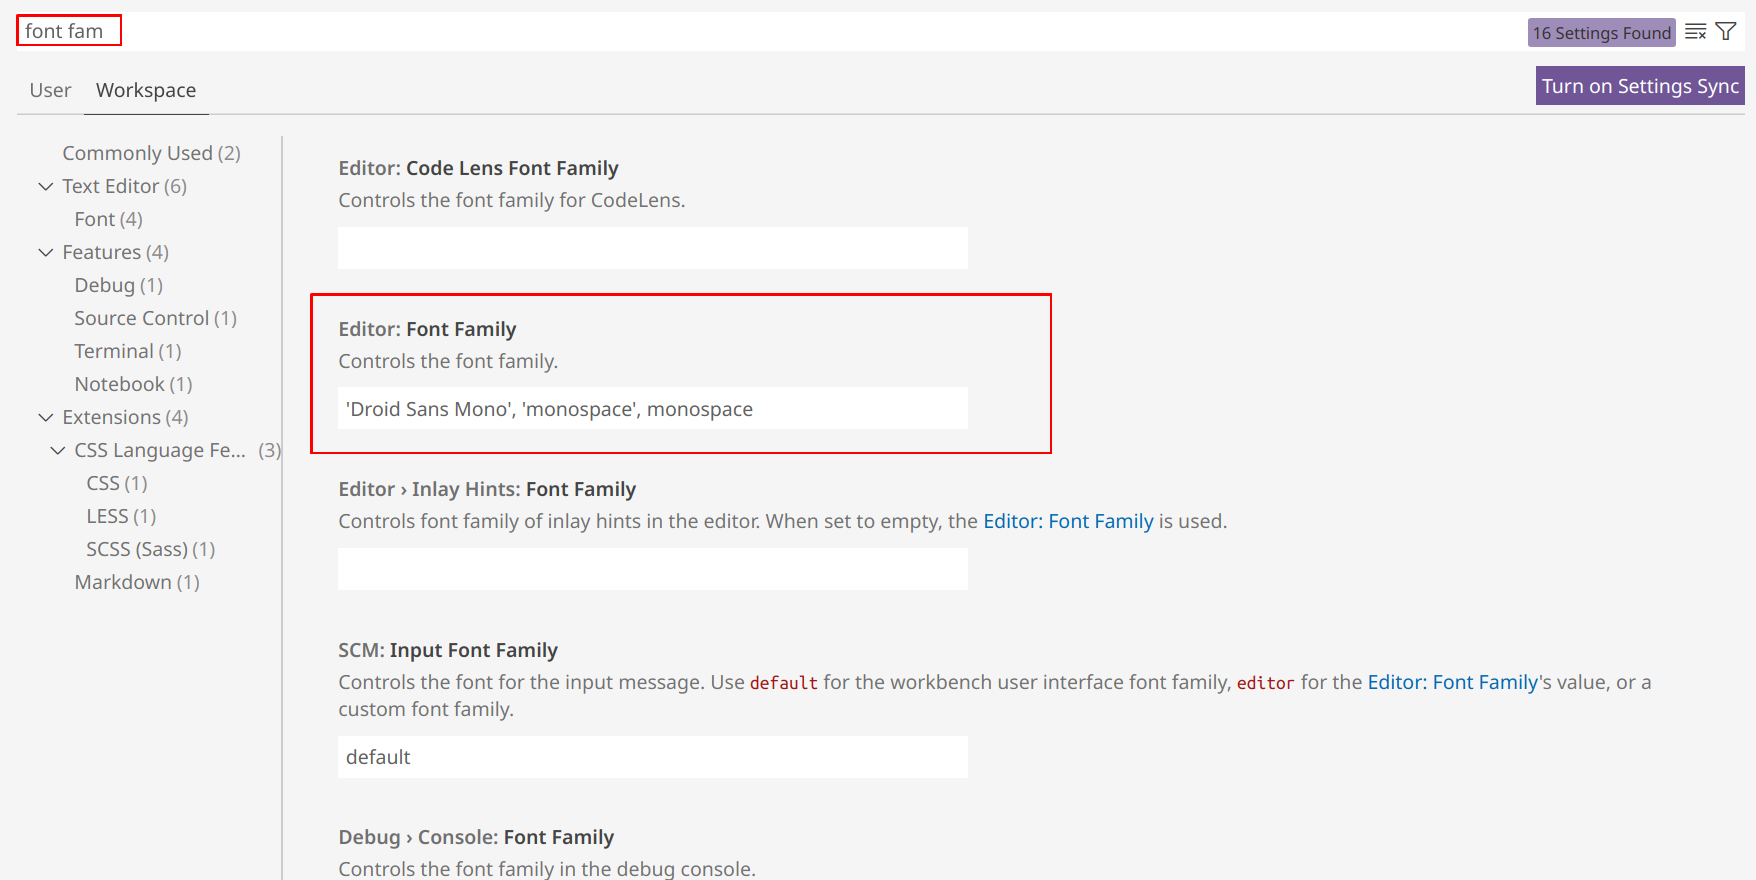Edit the Editor Font Family text field

[x=652, y=409]
